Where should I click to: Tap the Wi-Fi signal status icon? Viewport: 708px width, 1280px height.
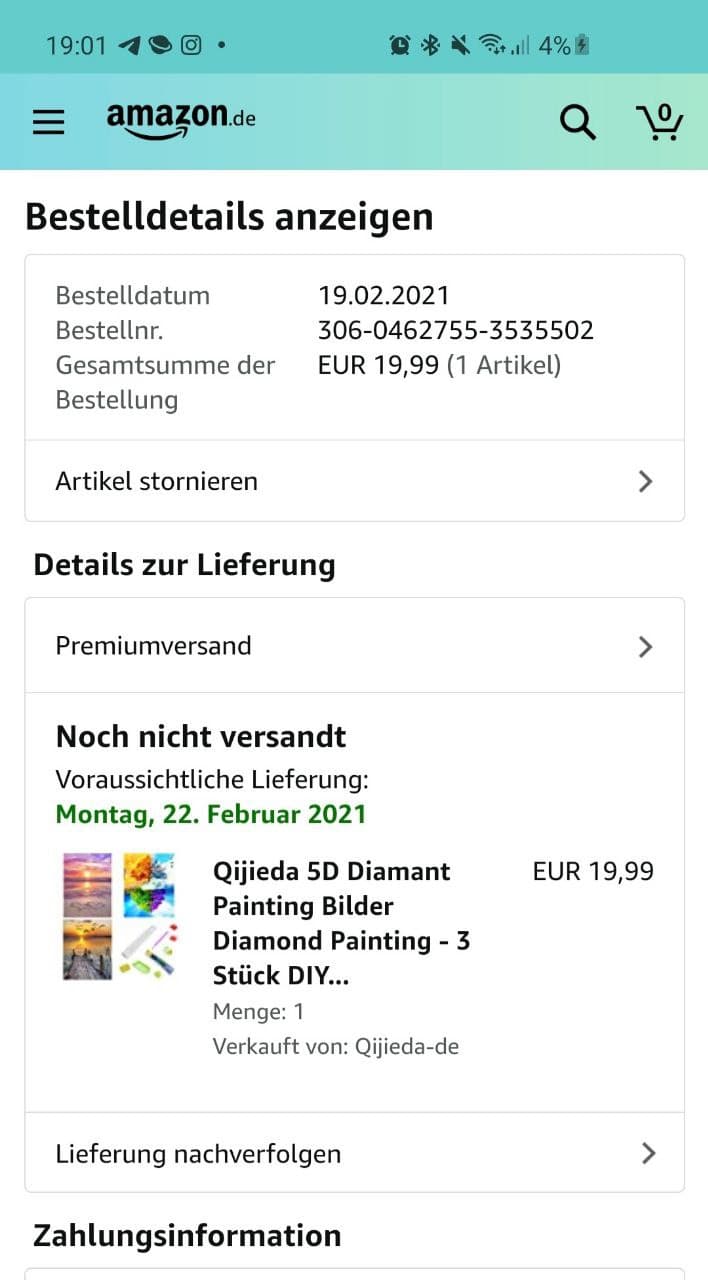(491, 45)
